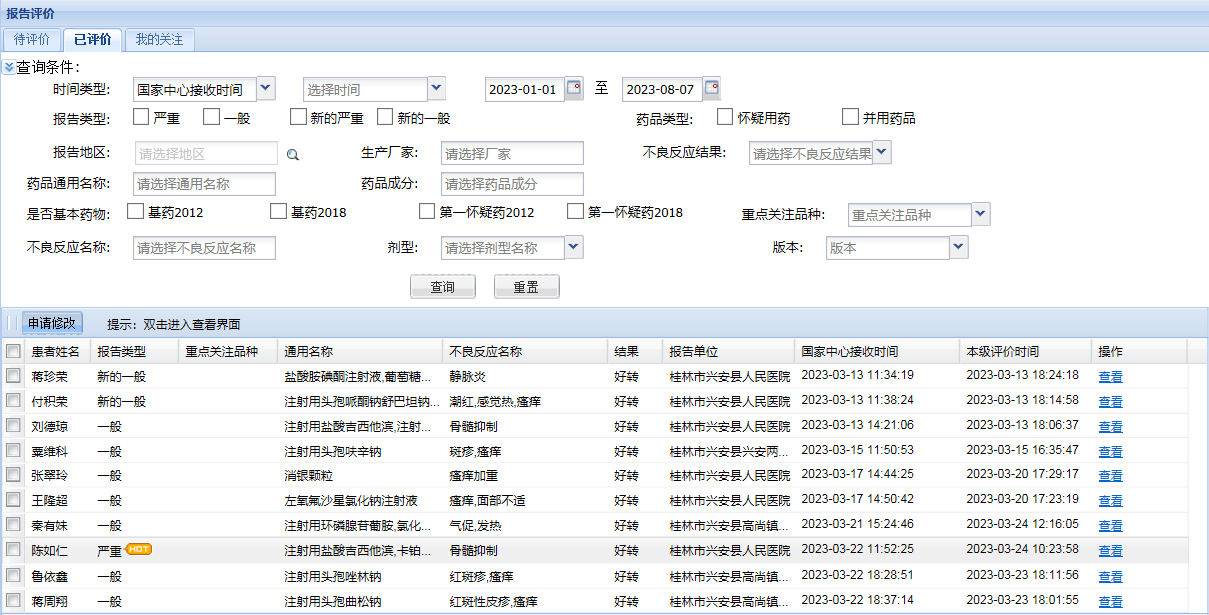Image resolution: width=1209 pixels, height=615 pixels.
Task: Expand the 时间类型 dropdown arrow
Action: click(x=265, y=89)
